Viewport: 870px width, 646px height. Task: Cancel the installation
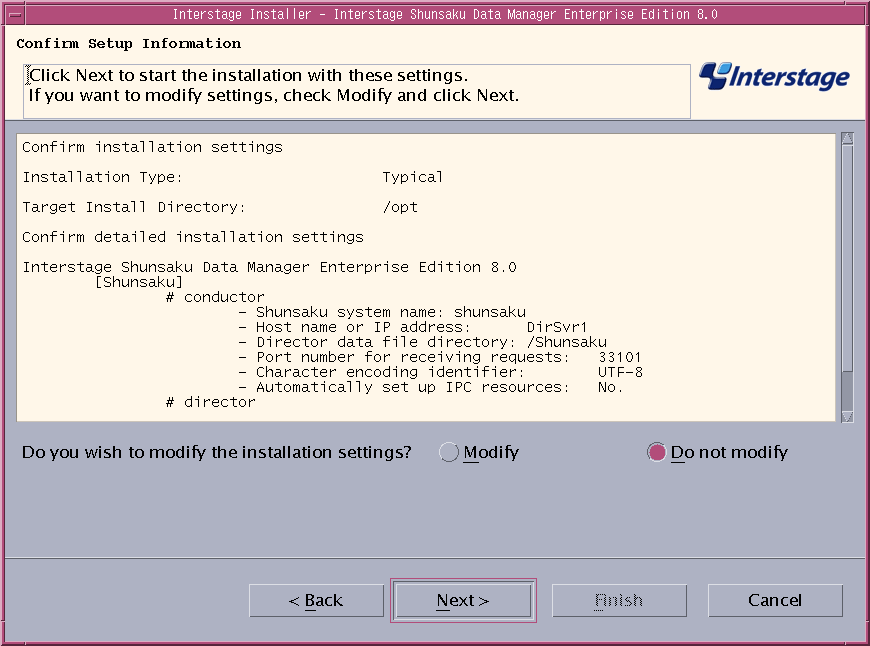point(775,600)
